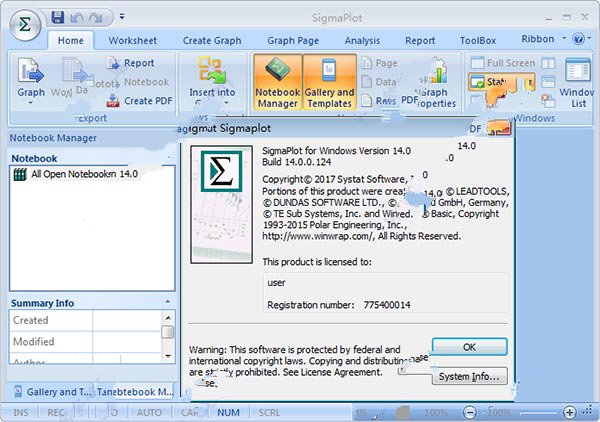Click the System Info... button
This screenshot has height=422, width=600.
click(x=470, y=376)
